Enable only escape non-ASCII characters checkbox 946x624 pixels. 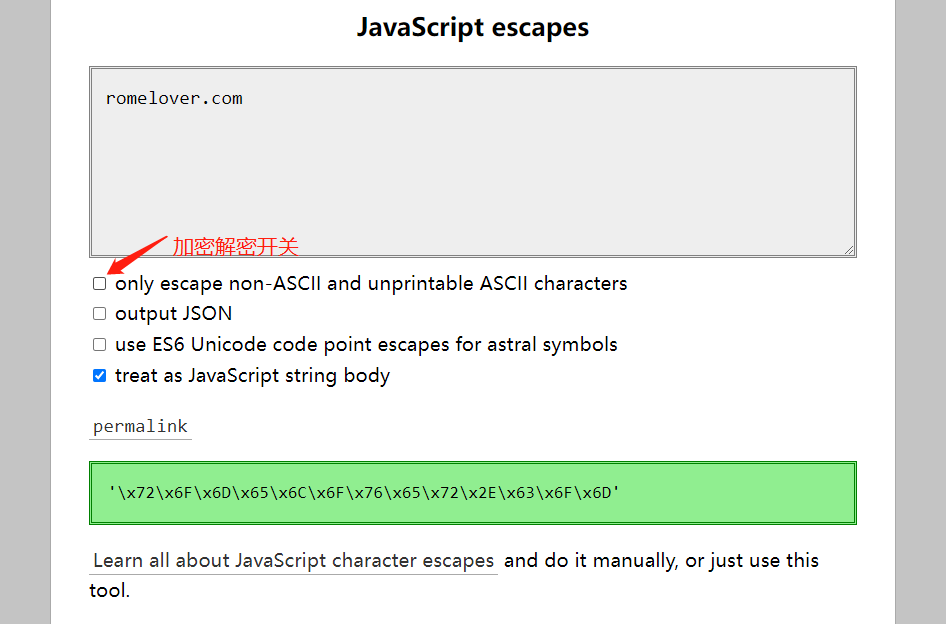click(99, 284)
